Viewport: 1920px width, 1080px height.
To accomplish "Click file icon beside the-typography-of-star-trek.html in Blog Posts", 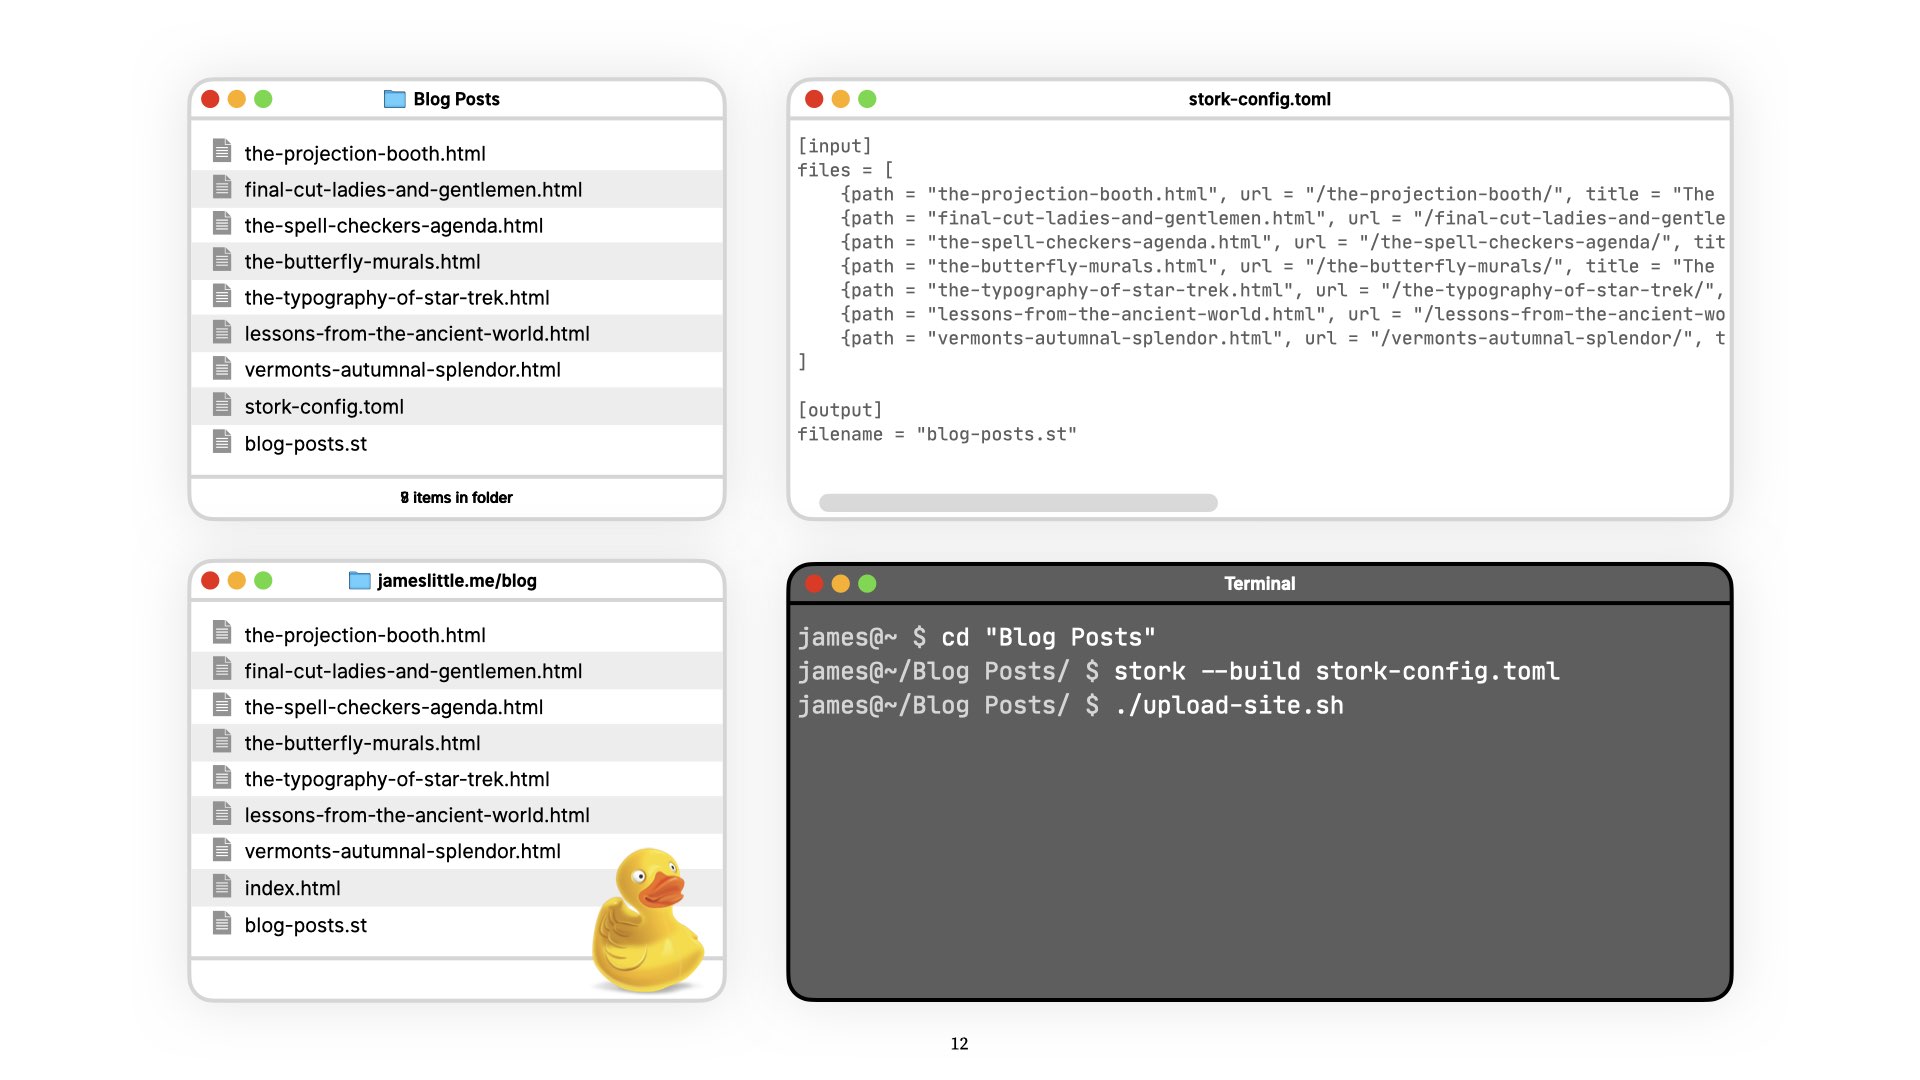I will click(x=222, y=295).
